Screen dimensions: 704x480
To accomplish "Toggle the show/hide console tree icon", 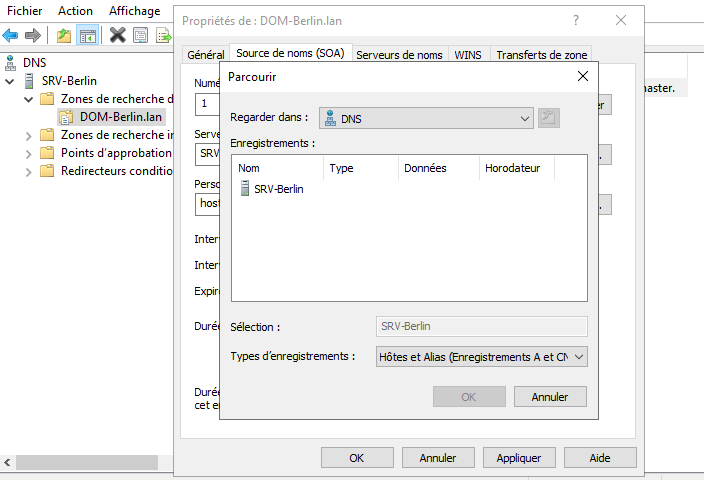I will point(87,36).
